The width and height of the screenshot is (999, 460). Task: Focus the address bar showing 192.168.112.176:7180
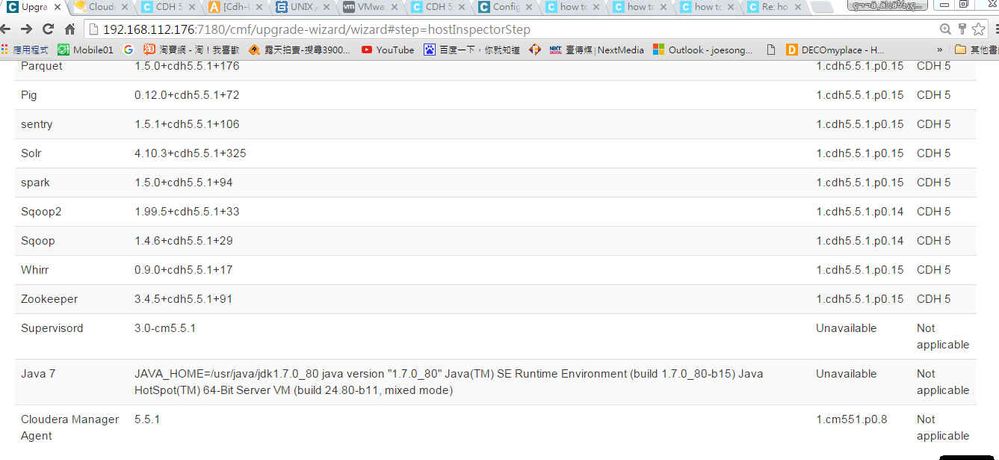tap(510, 29)
